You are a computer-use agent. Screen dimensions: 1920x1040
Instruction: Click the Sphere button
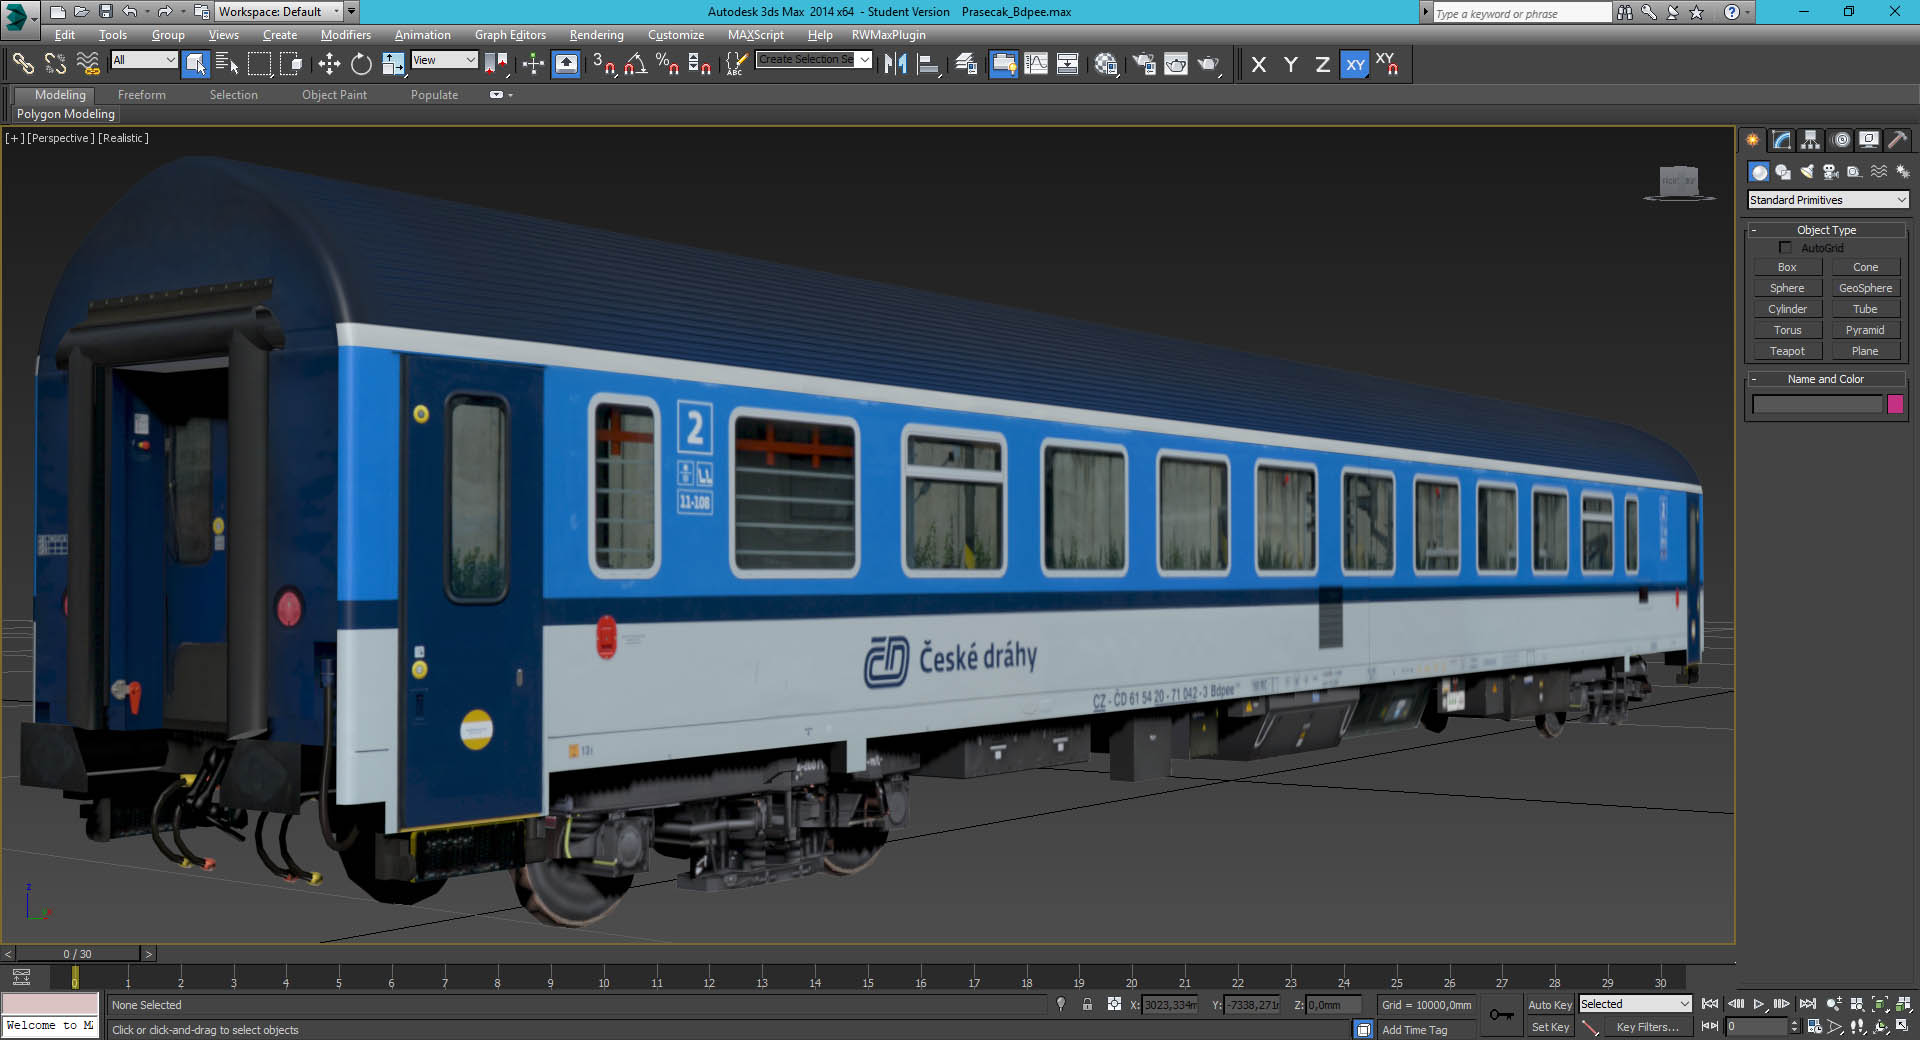pyautogui.click(x=1787, y=288)
